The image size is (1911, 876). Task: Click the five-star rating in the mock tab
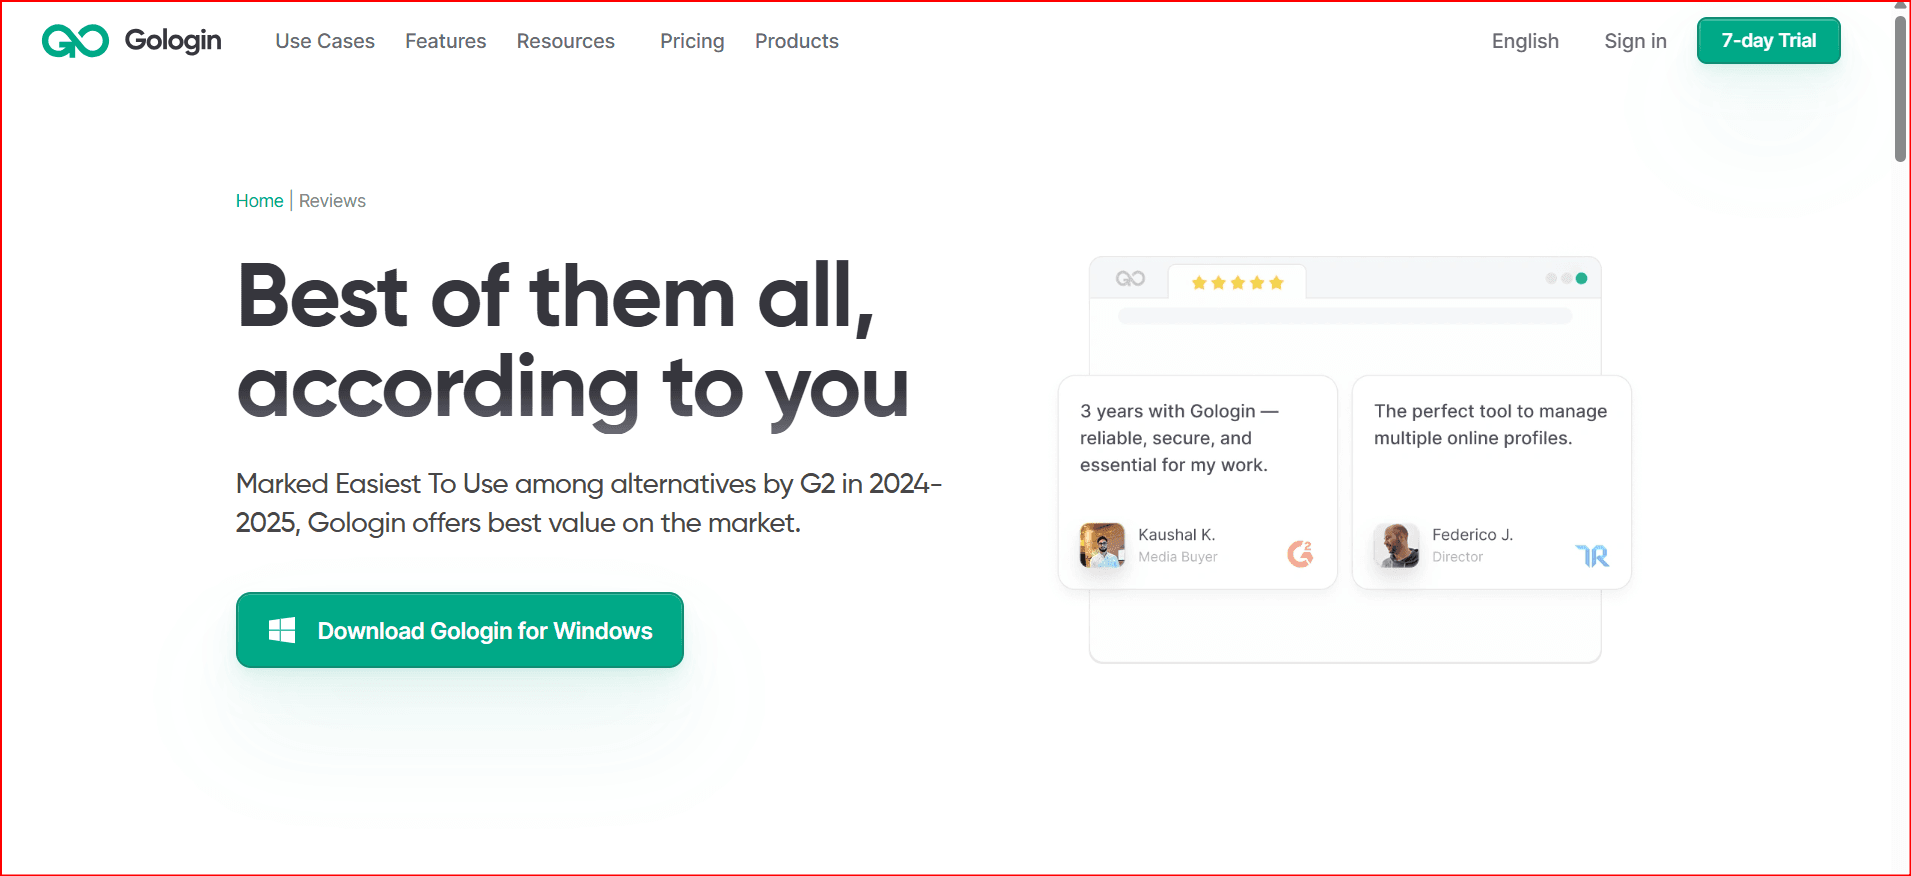(x=1237, y=283)
